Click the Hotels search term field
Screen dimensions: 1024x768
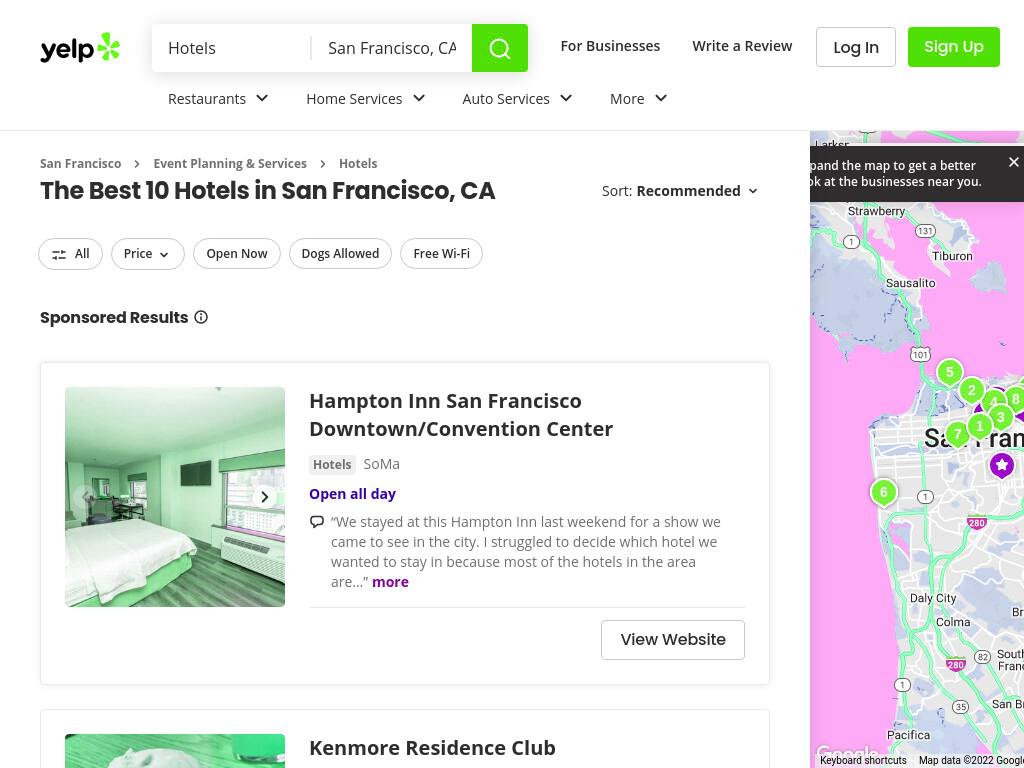232,48
